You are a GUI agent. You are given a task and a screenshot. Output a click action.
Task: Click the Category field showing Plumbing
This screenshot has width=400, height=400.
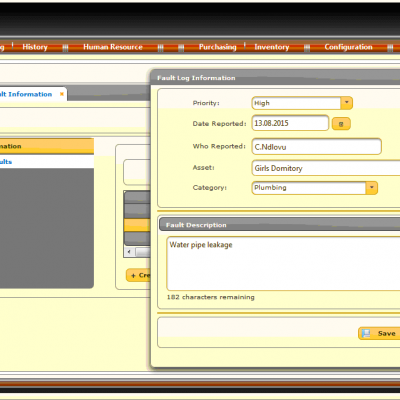pos(309,188)
